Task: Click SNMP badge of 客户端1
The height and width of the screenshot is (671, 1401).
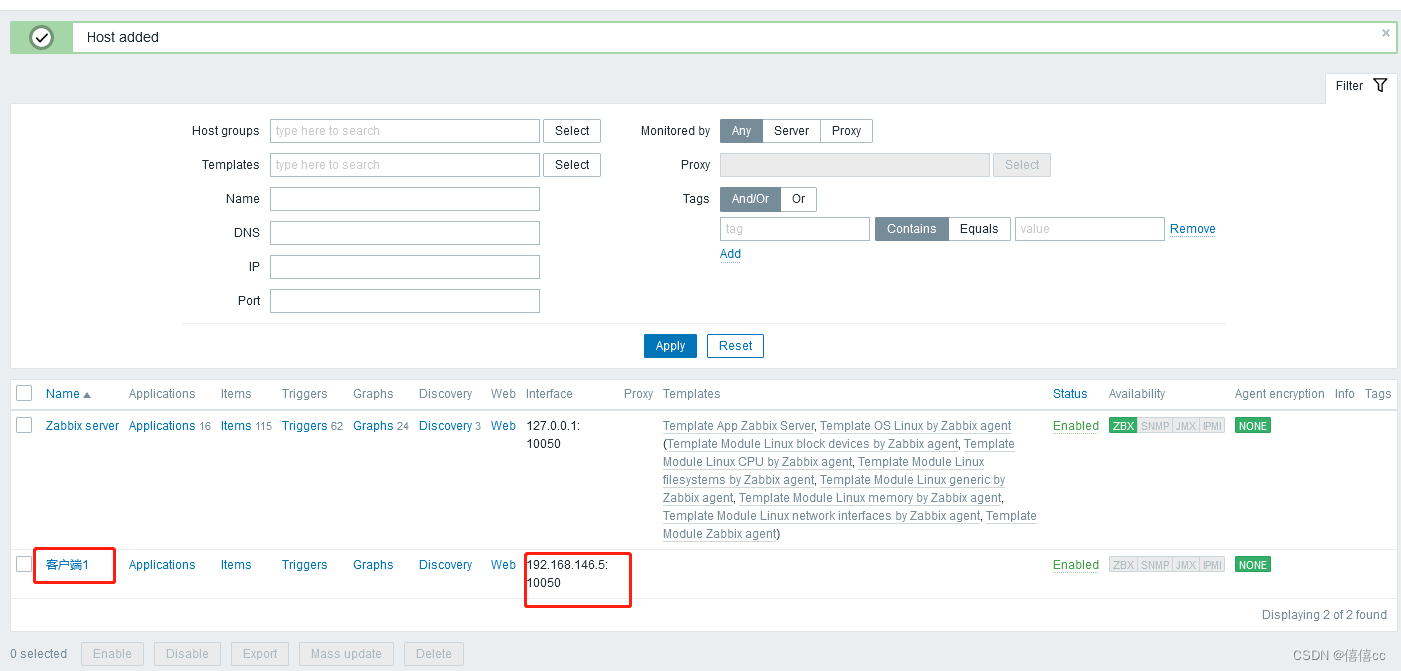Action: pos(1155,565)
